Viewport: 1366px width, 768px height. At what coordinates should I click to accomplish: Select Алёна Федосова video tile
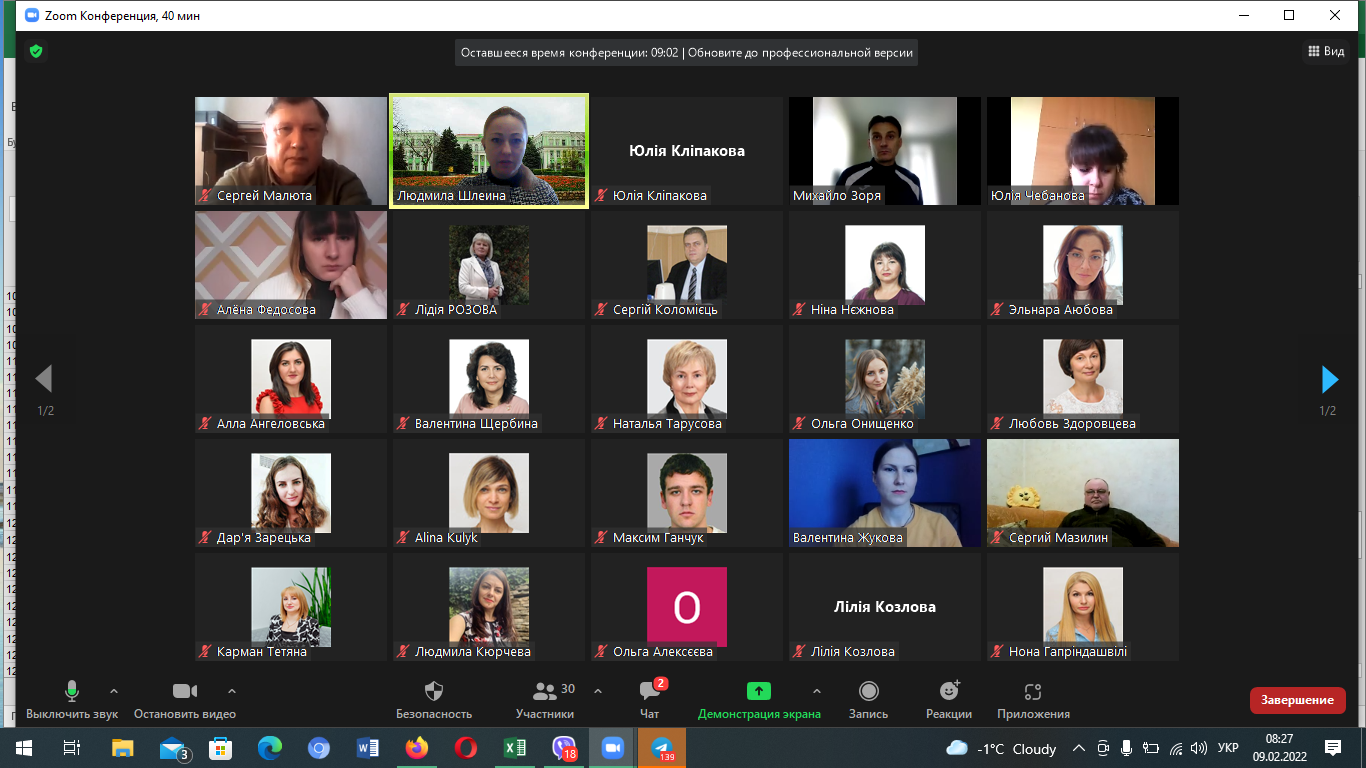(291, 265)
